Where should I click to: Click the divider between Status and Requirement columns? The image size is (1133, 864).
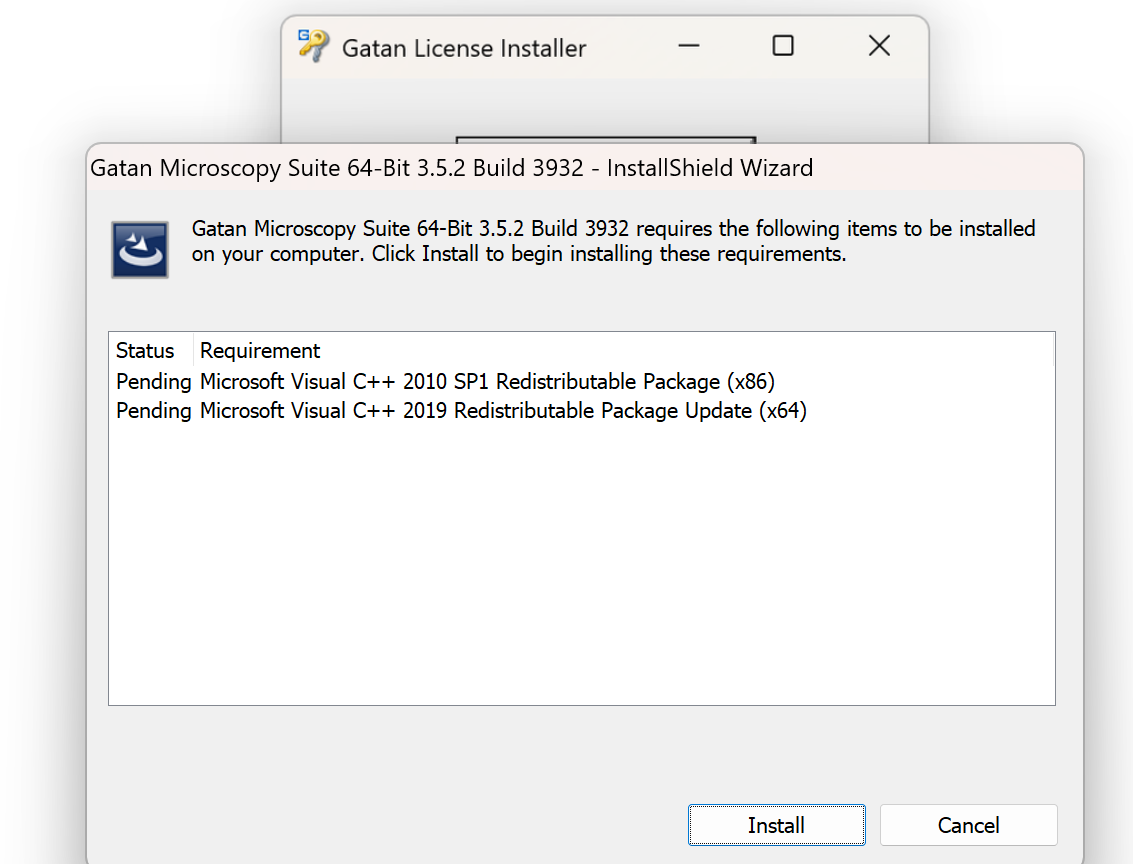193,351
